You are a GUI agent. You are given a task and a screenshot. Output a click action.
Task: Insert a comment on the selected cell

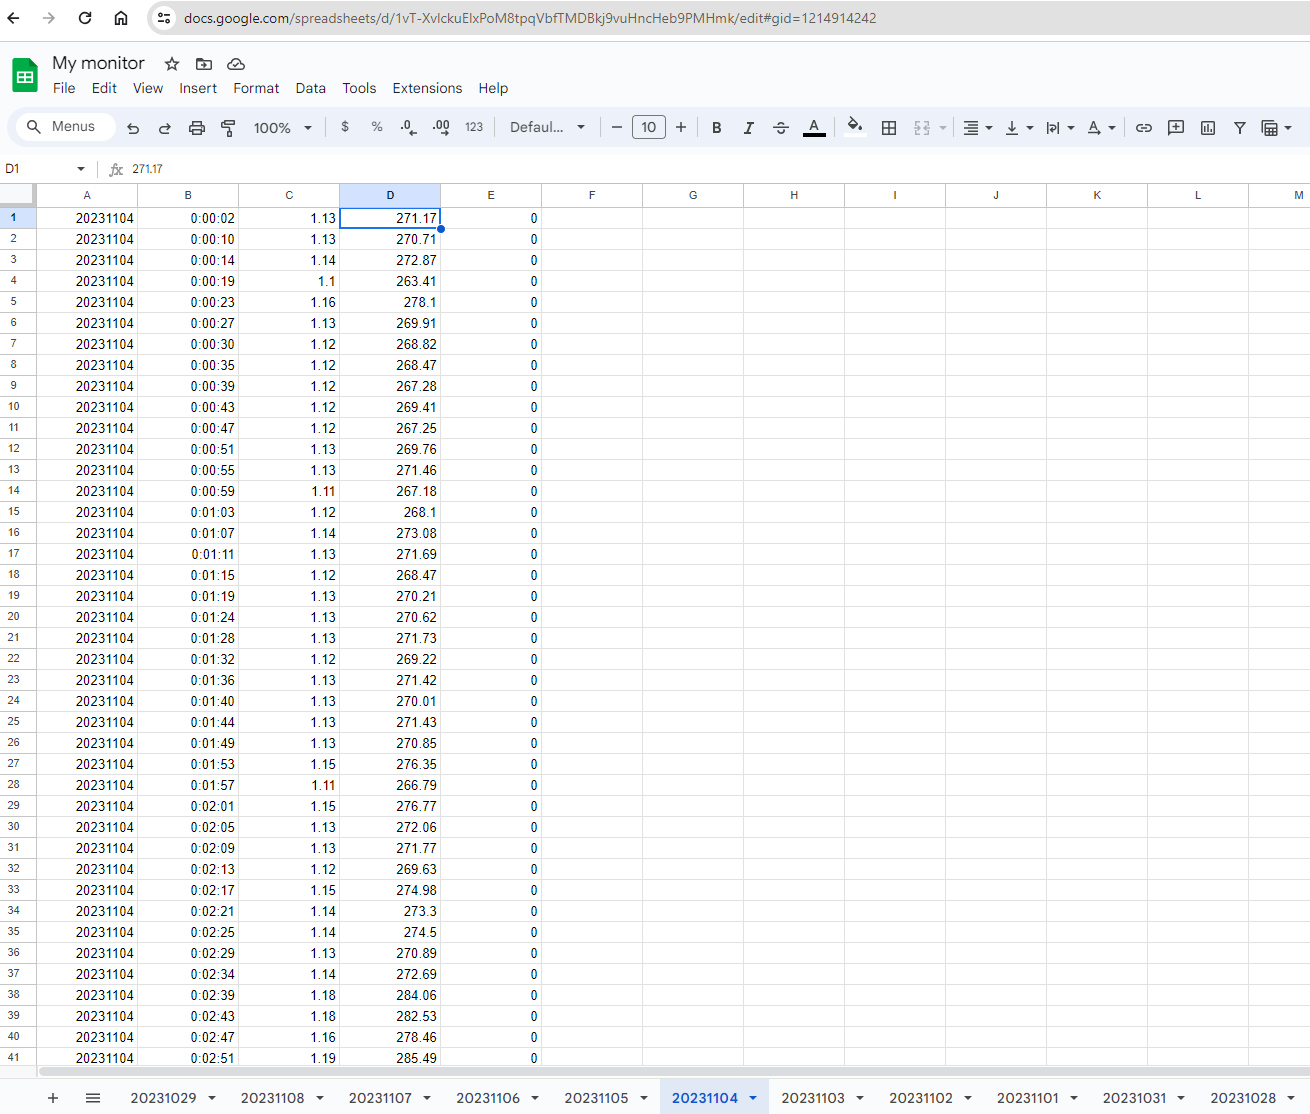pos(1175,127)
